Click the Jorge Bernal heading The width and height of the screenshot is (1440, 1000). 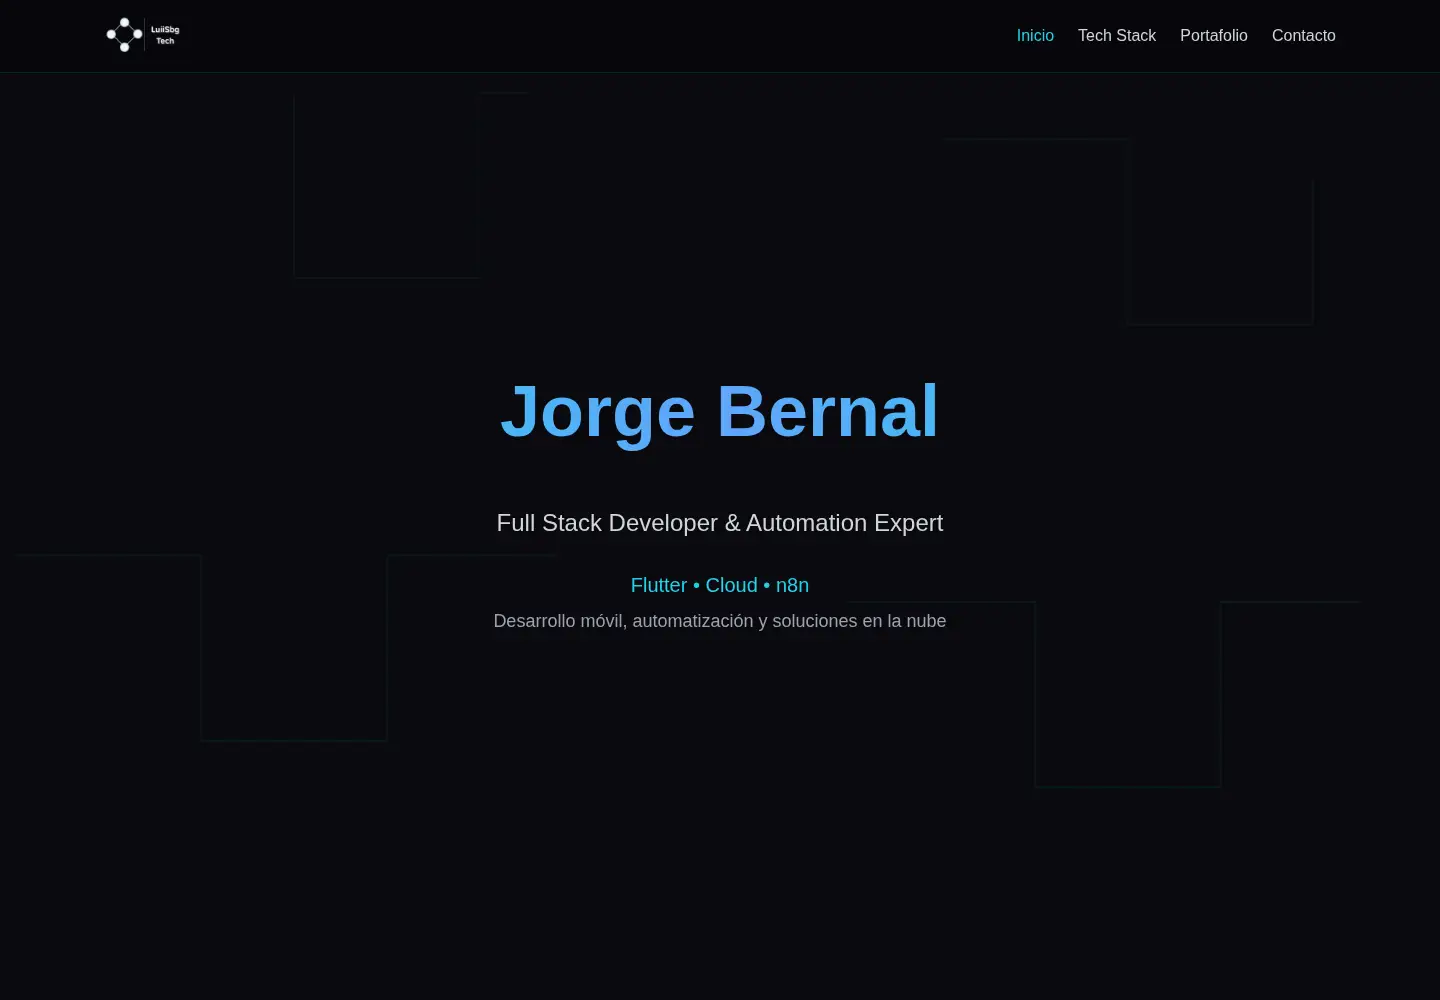tap(720, 411)
